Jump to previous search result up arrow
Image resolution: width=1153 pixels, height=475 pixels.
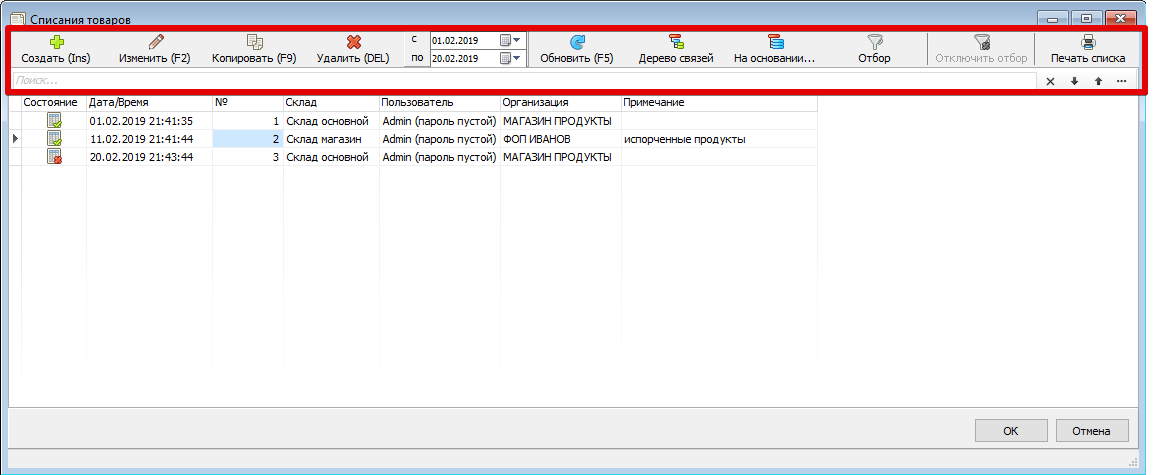pyautogui.click(x=1098, y=81)
